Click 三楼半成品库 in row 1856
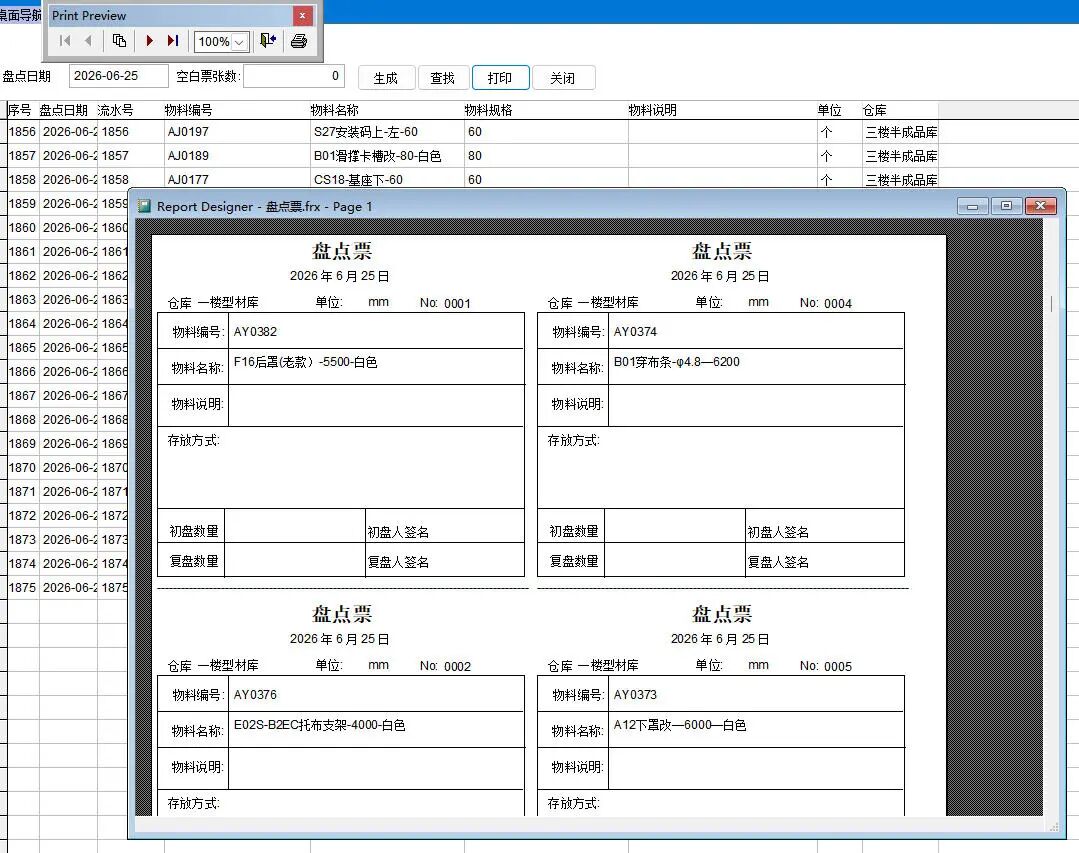Image resolution: width=1079 pixels, height=853 pixels. pyautogui.click(x=901, y=132)
